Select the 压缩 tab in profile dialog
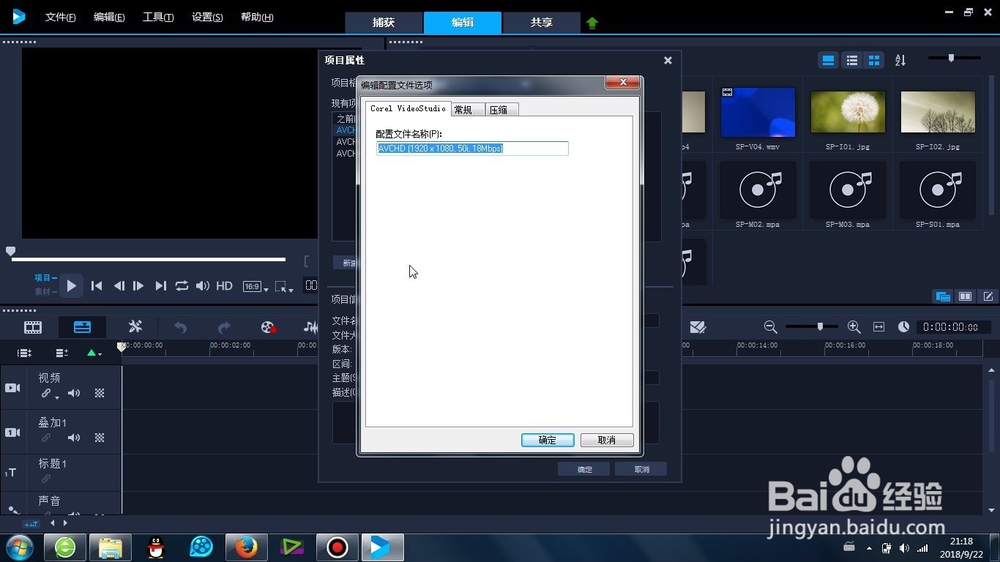The image size is (1000, 562). click(501, 110)
